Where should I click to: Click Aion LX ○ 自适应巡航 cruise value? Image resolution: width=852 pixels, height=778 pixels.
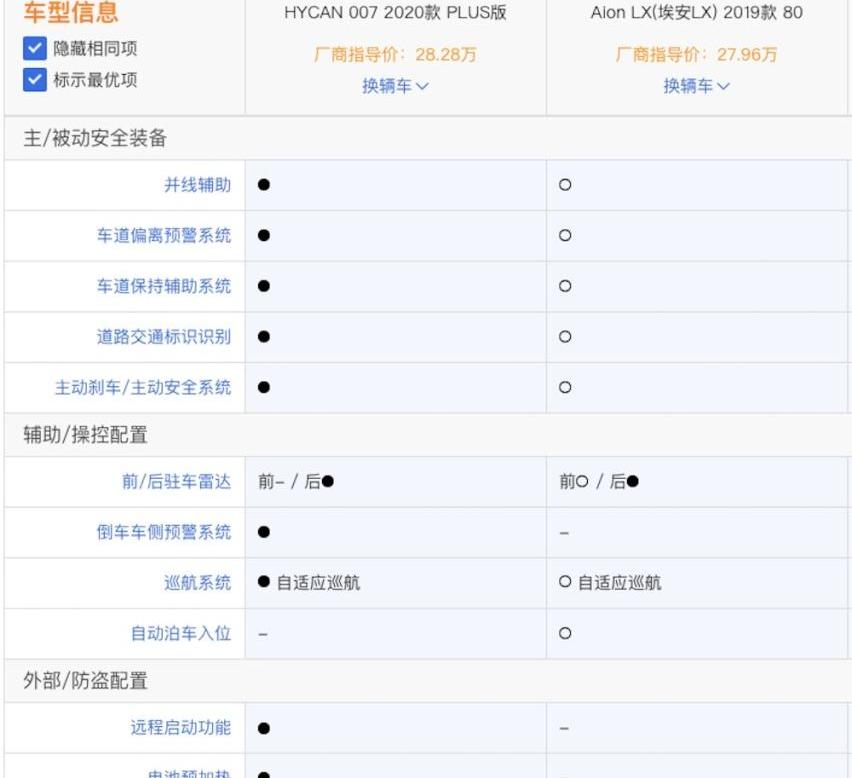610,583
